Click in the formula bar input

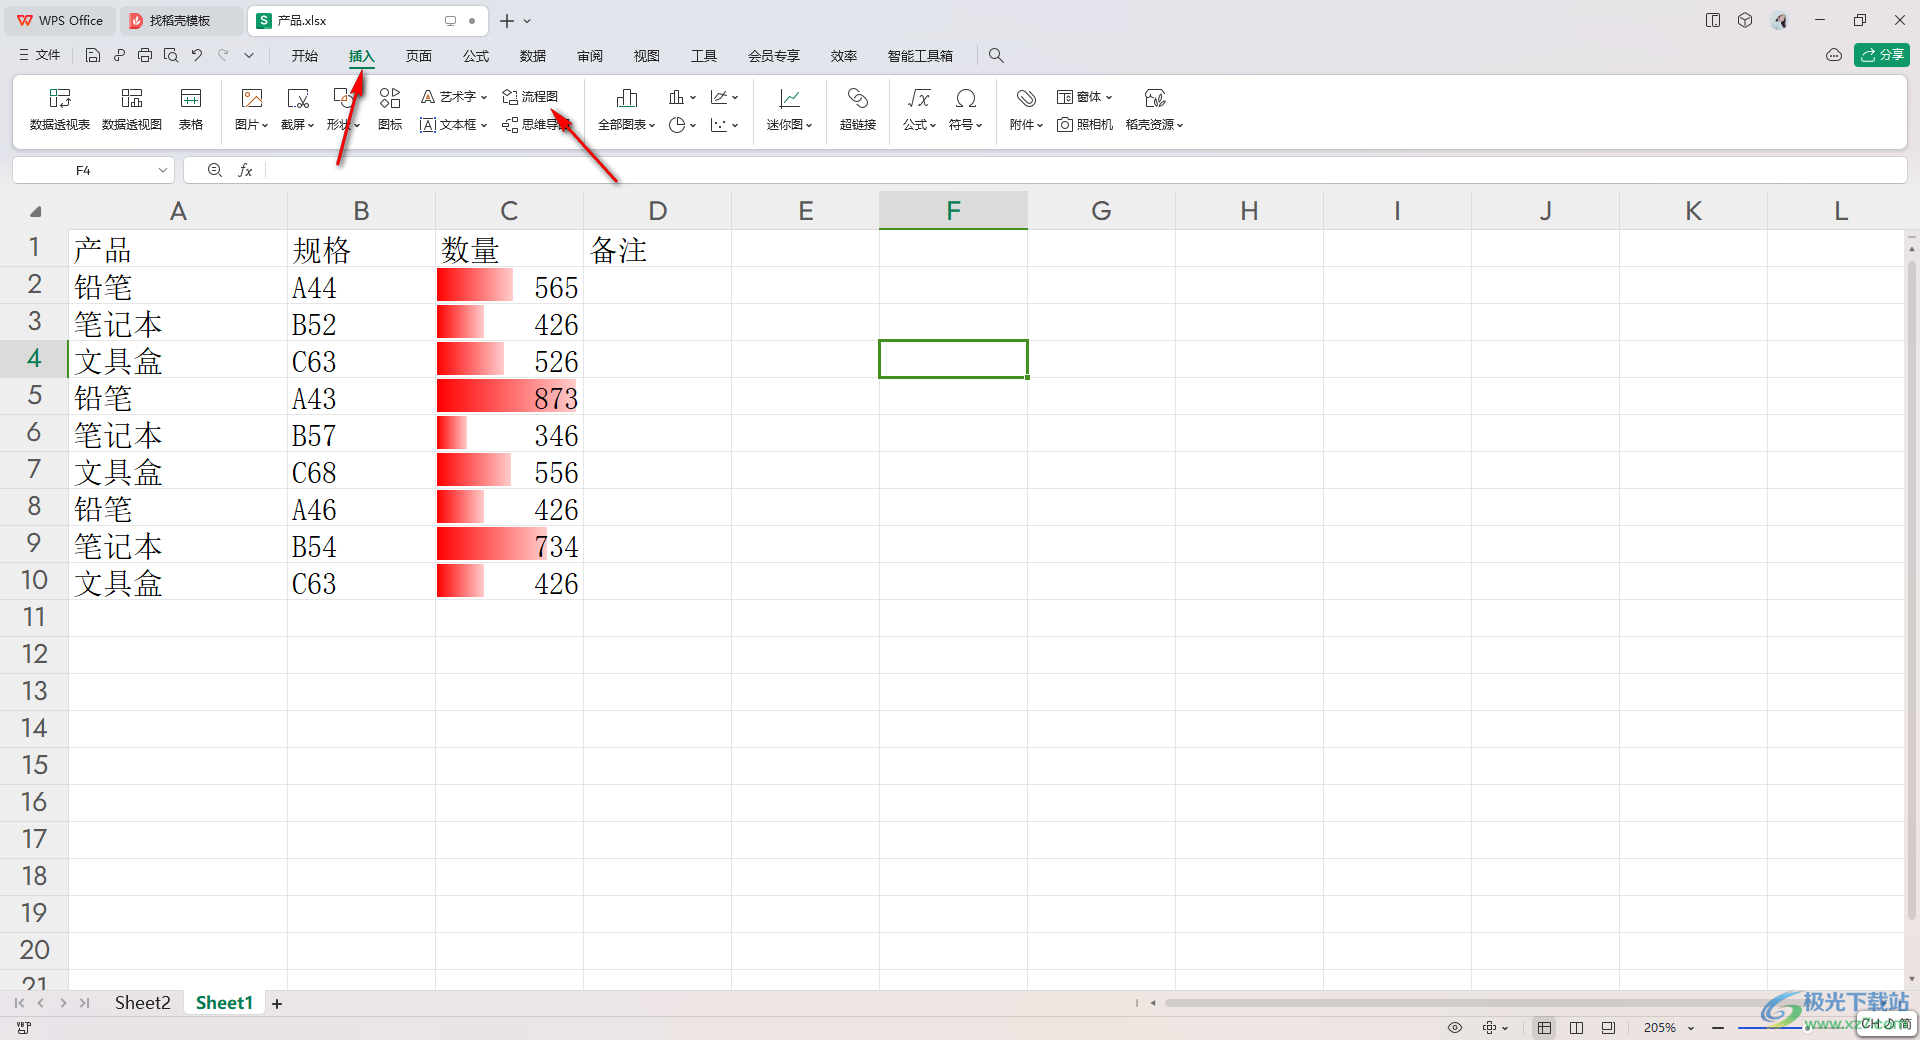coord(1085,170)
